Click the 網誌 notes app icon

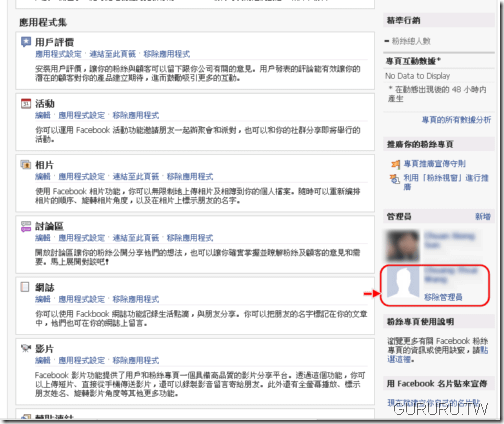pyautogui.click(x=25, y=287)
